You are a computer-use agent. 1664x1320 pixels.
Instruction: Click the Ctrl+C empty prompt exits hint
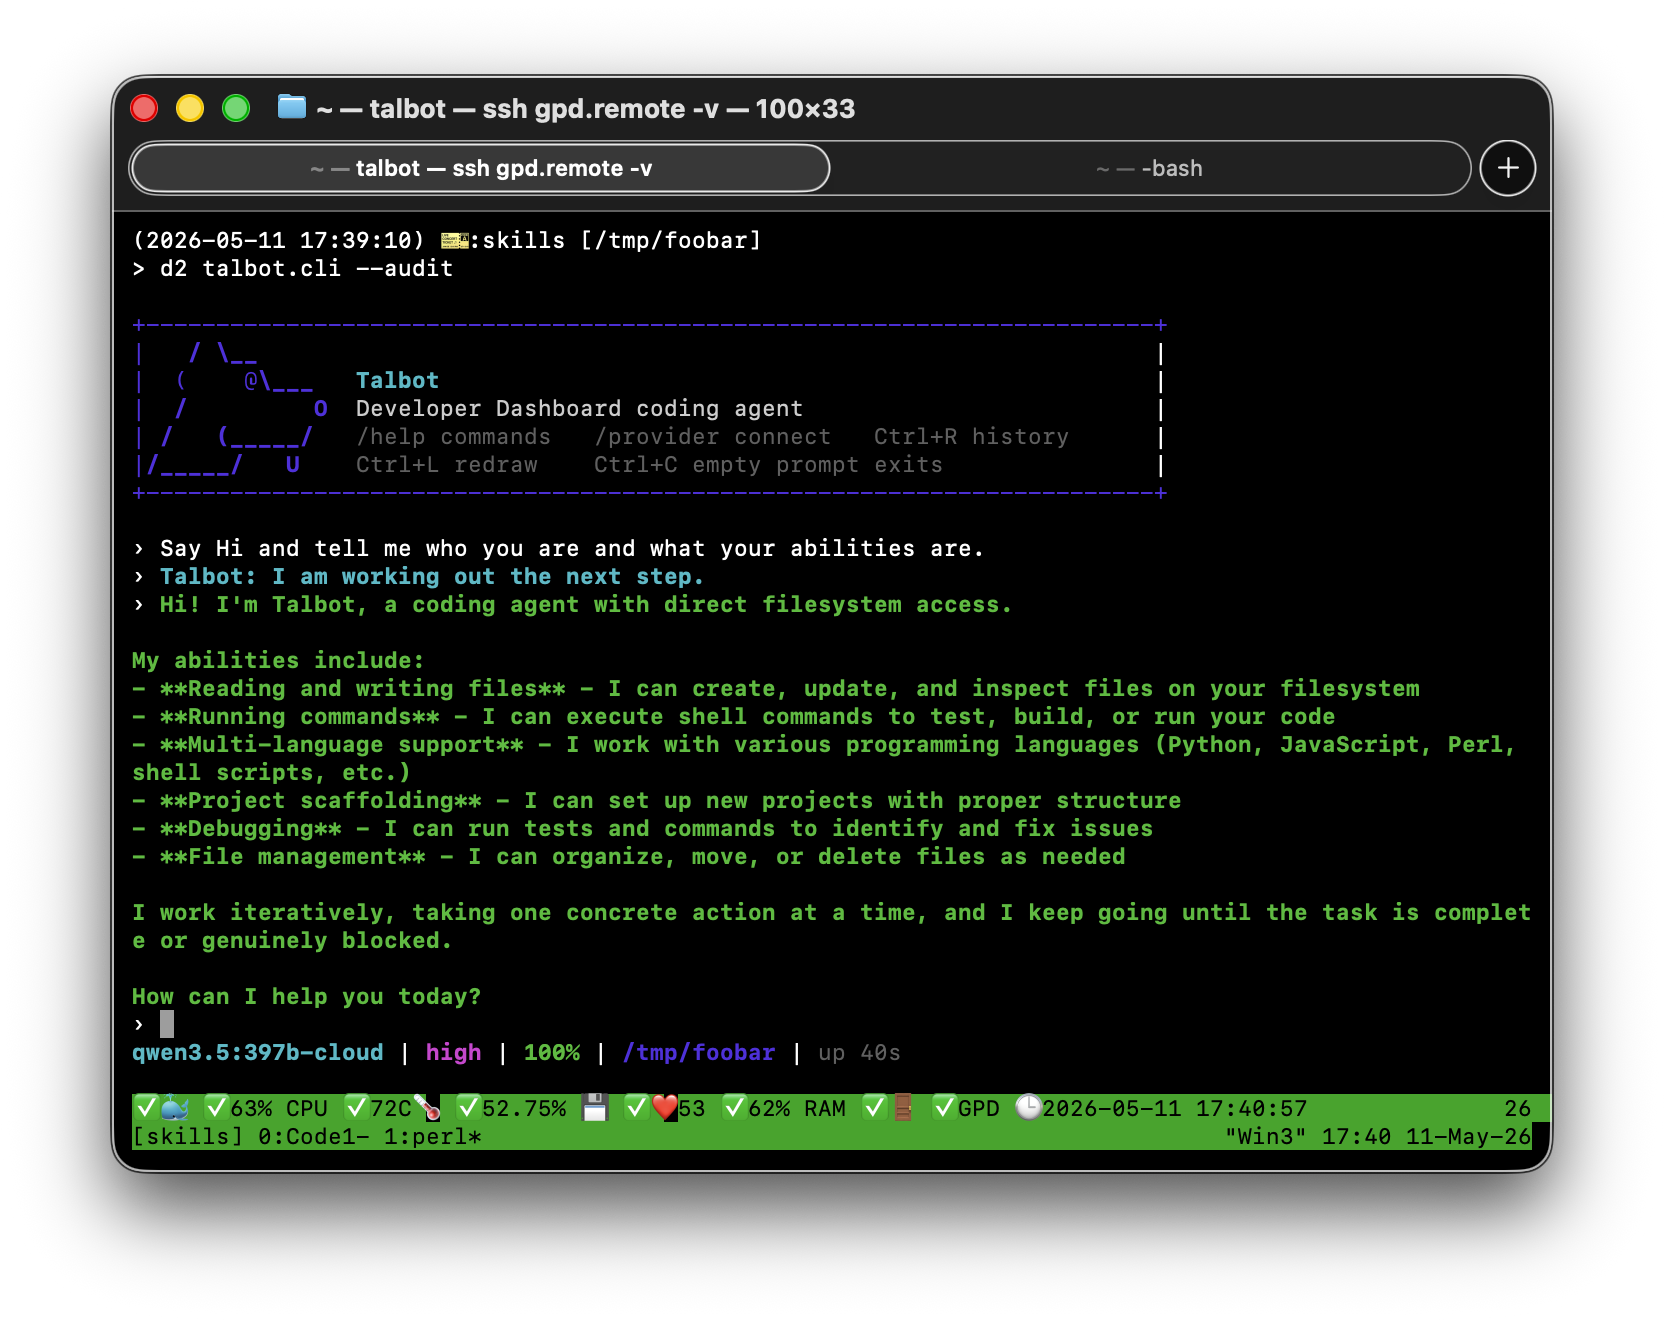click(x=768, y=465)
